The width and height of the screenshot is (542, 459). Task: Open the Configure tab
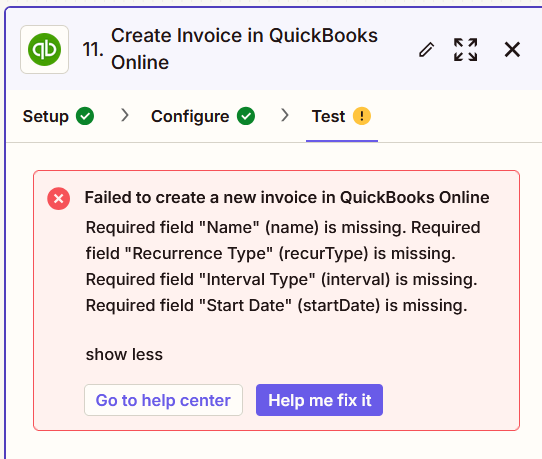click(190, 116)
